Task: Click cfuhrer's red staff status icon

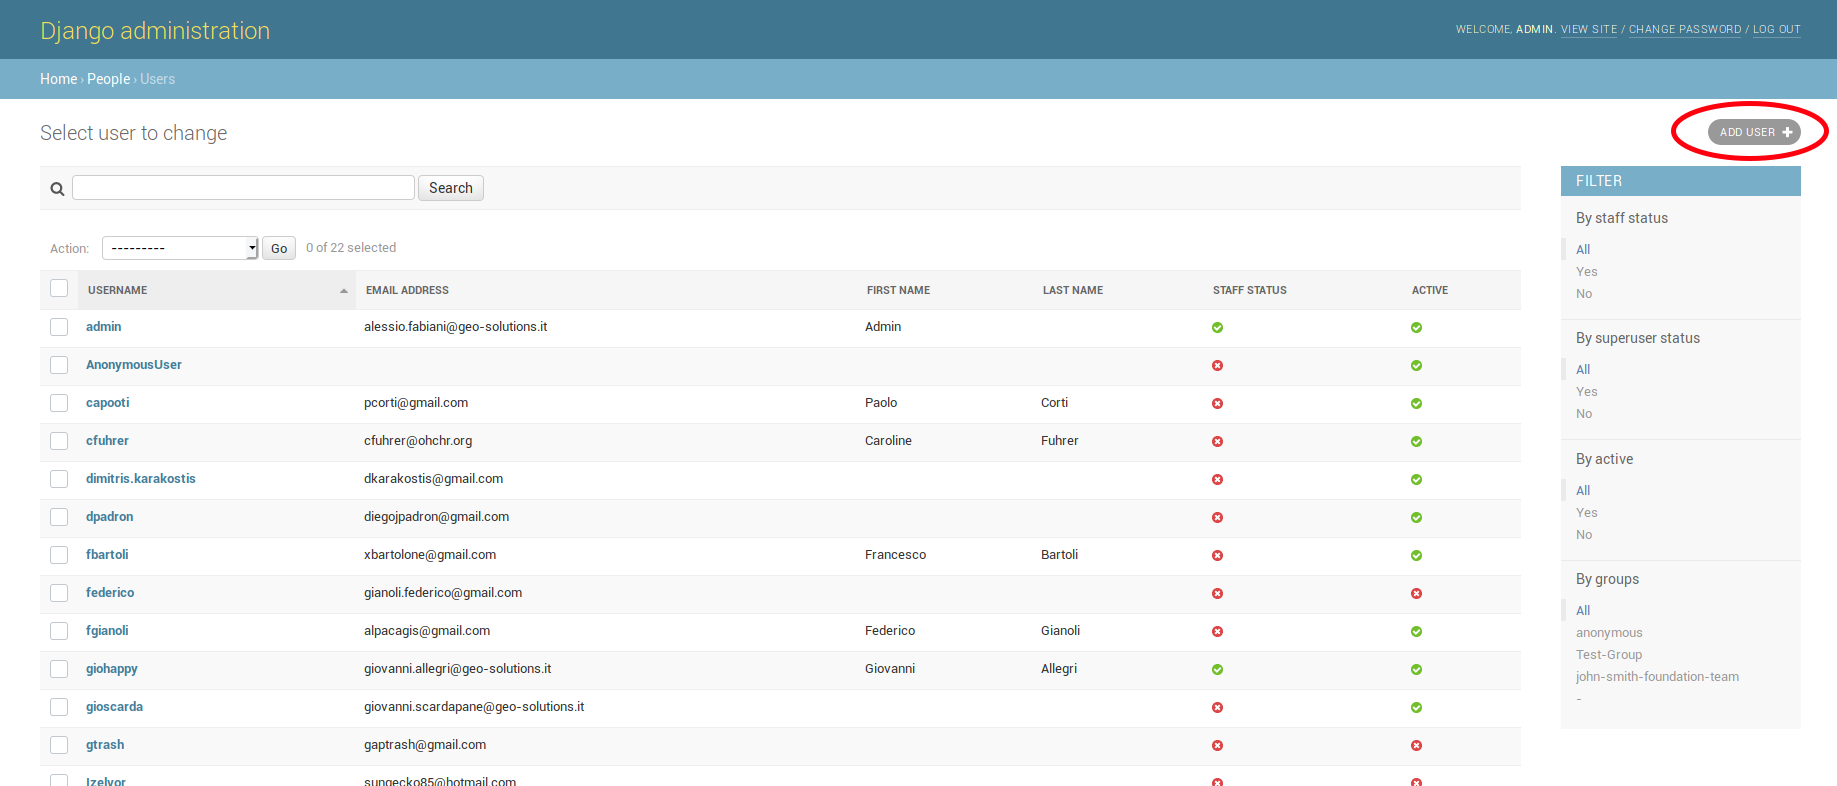Action: click(x=1217, y=442)
